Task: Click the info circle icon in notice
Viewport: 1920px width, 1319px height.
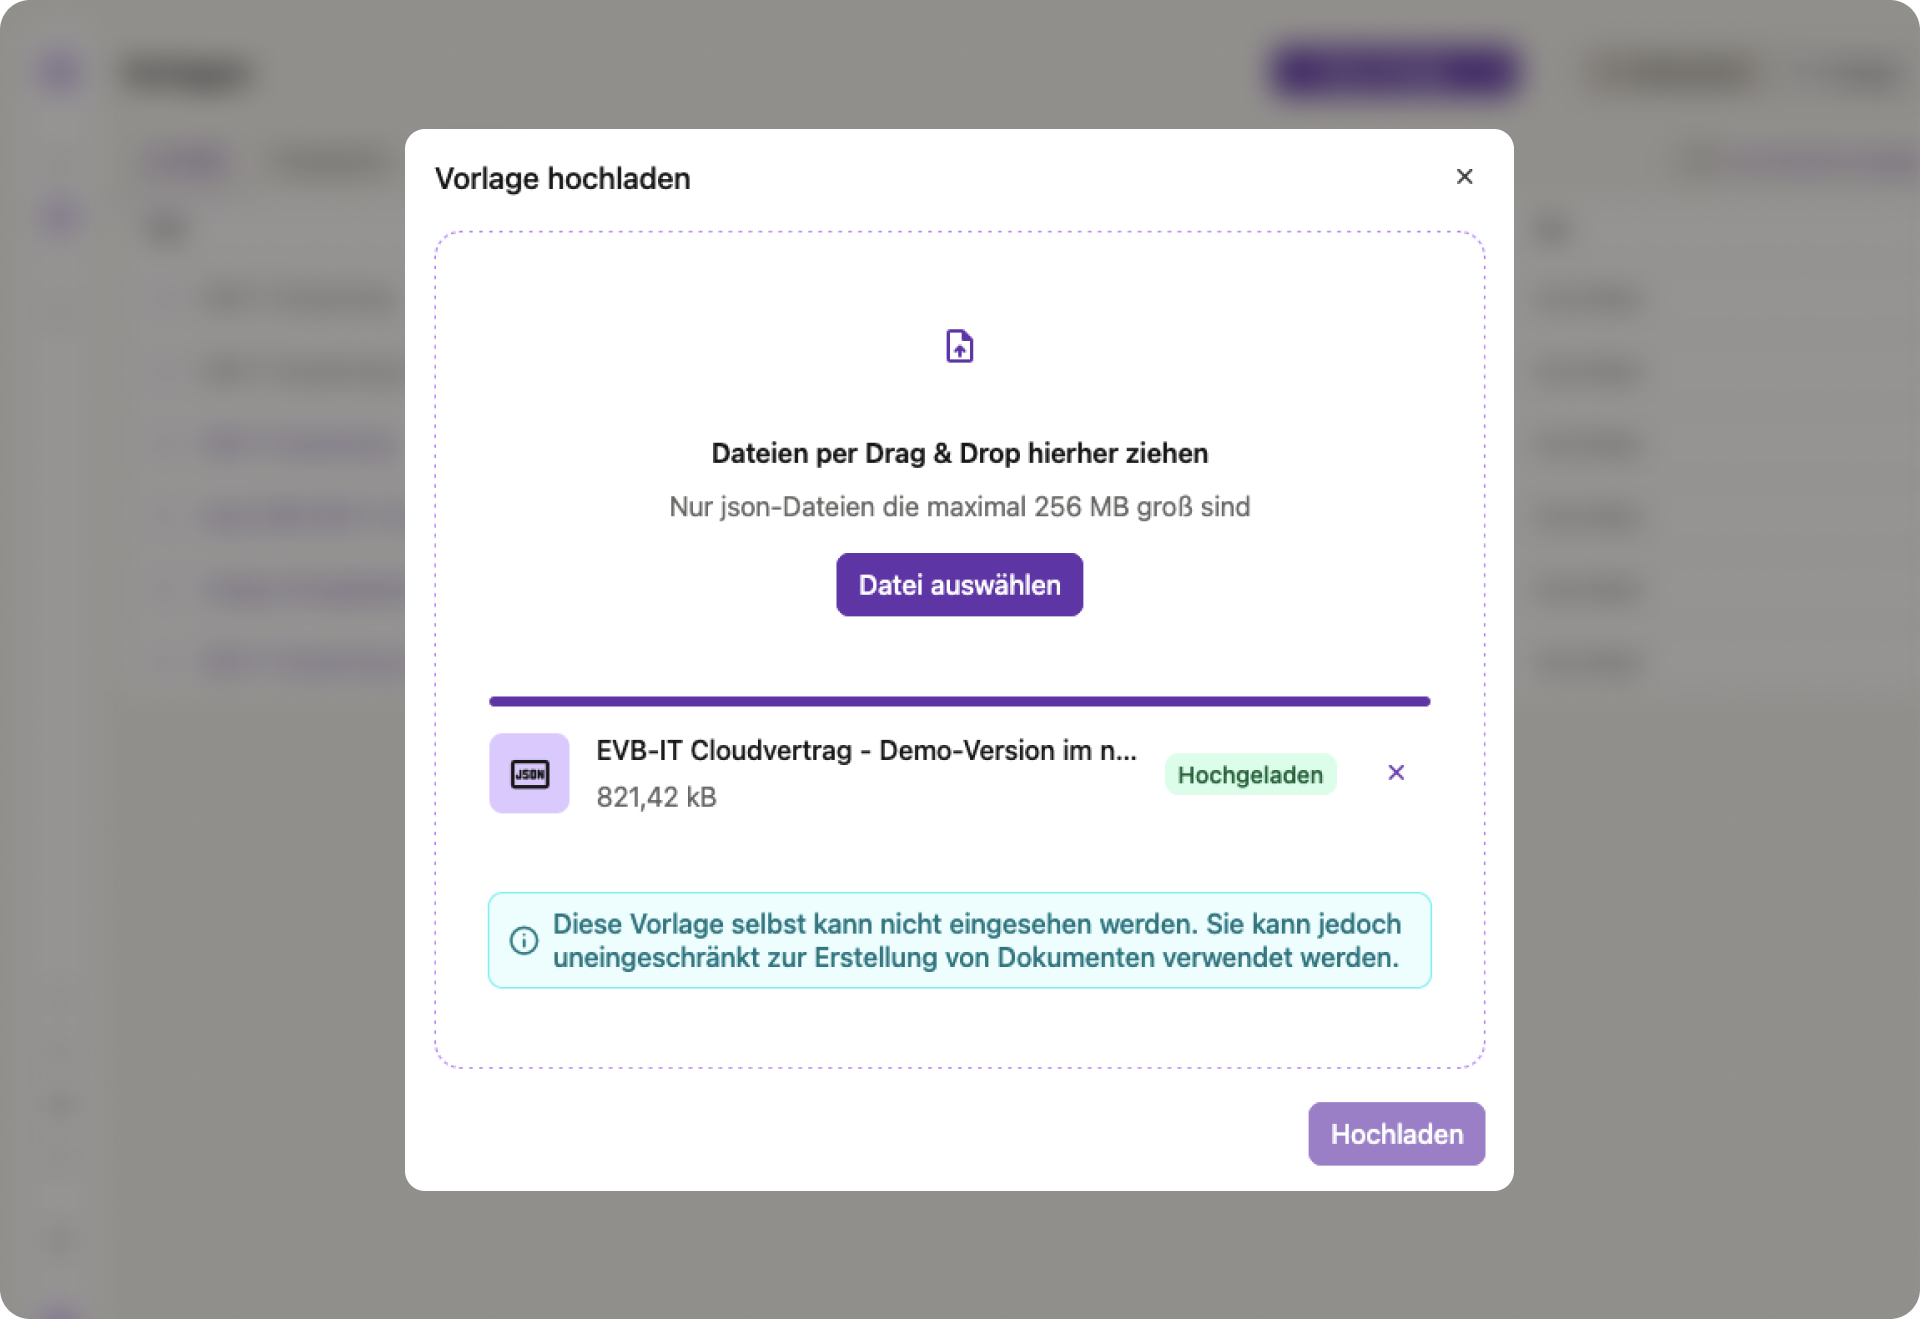Action: click(524, 940)
